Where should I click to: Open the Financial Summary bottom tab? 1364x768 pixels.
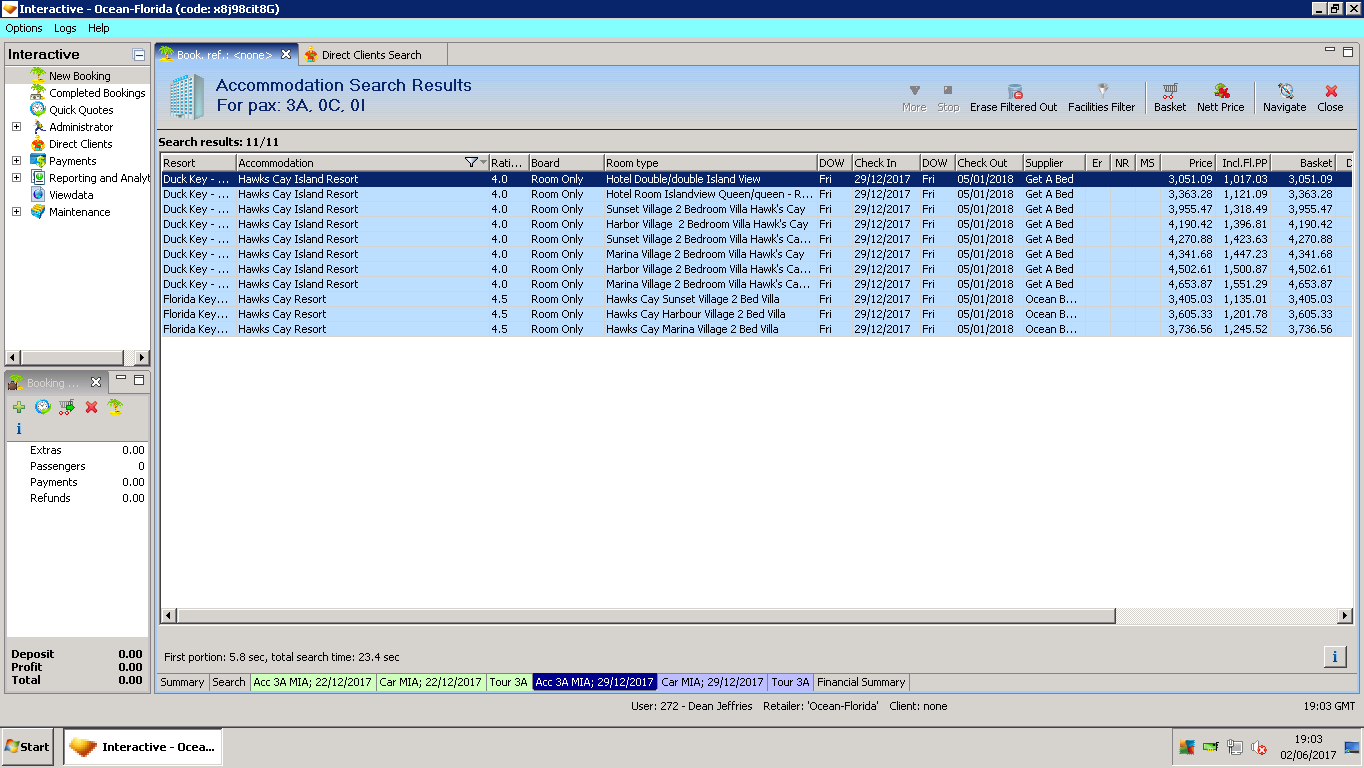tap(860, 682)
